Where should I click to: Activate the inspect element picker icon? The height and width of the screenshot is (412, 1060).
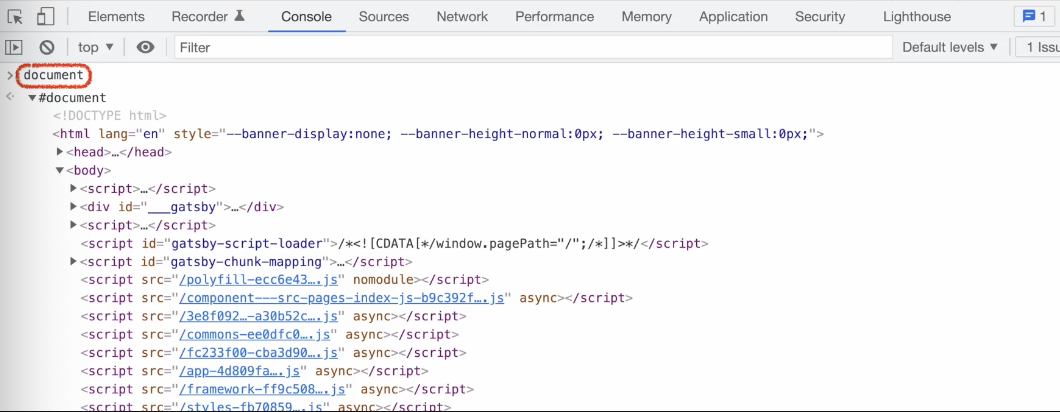point(16,17)
